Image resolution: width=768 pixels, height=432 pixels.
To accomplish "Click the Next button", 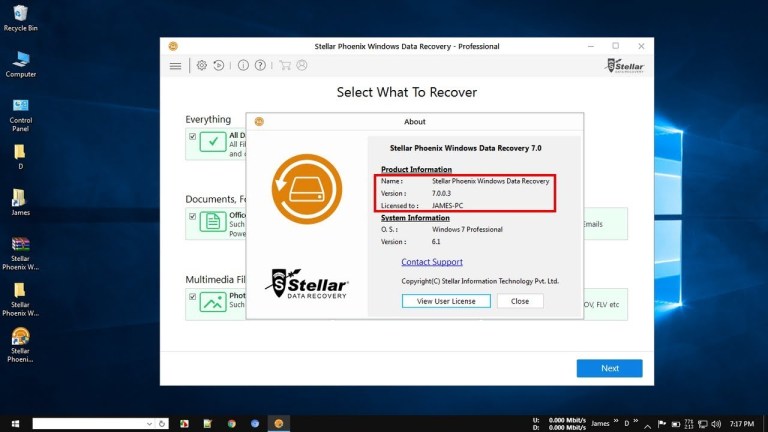I will tap(609, 368).
